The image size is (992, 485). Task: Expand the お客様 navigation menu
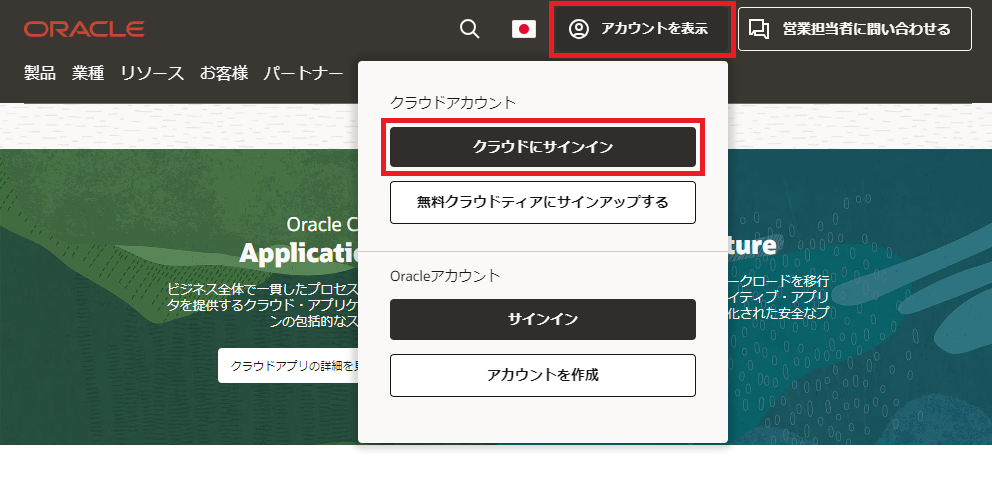[224, 73]
